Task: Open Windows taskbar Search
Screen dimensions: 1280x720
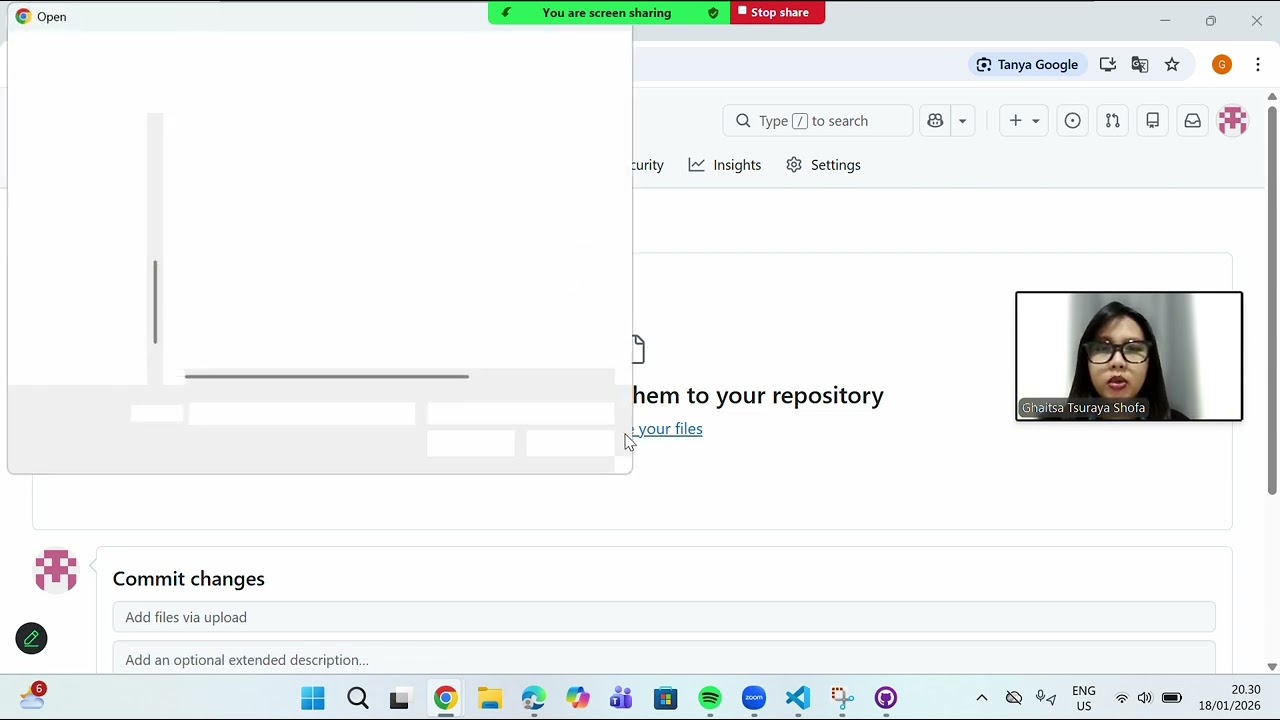Action: click(358, 698)
